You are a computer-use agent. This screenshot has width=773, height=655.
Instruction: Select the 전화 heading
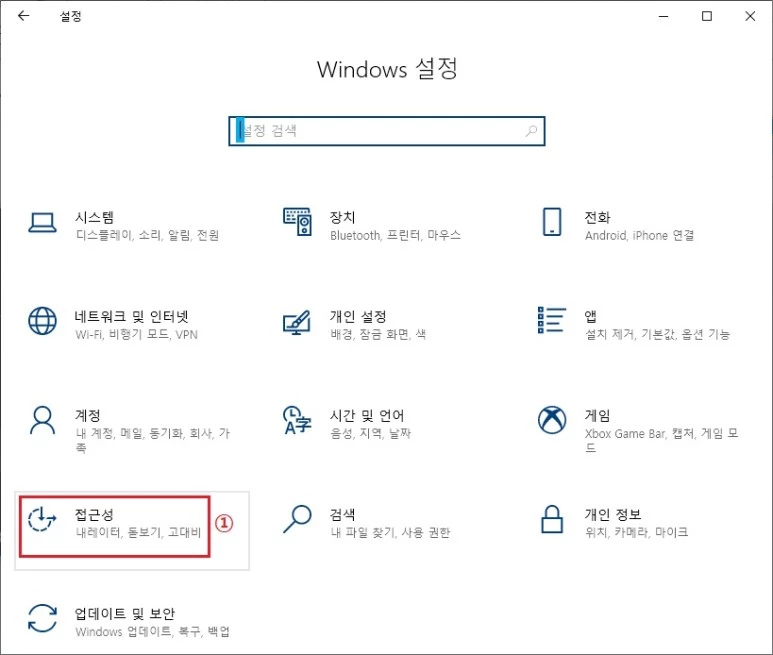(x=597, y=217)
